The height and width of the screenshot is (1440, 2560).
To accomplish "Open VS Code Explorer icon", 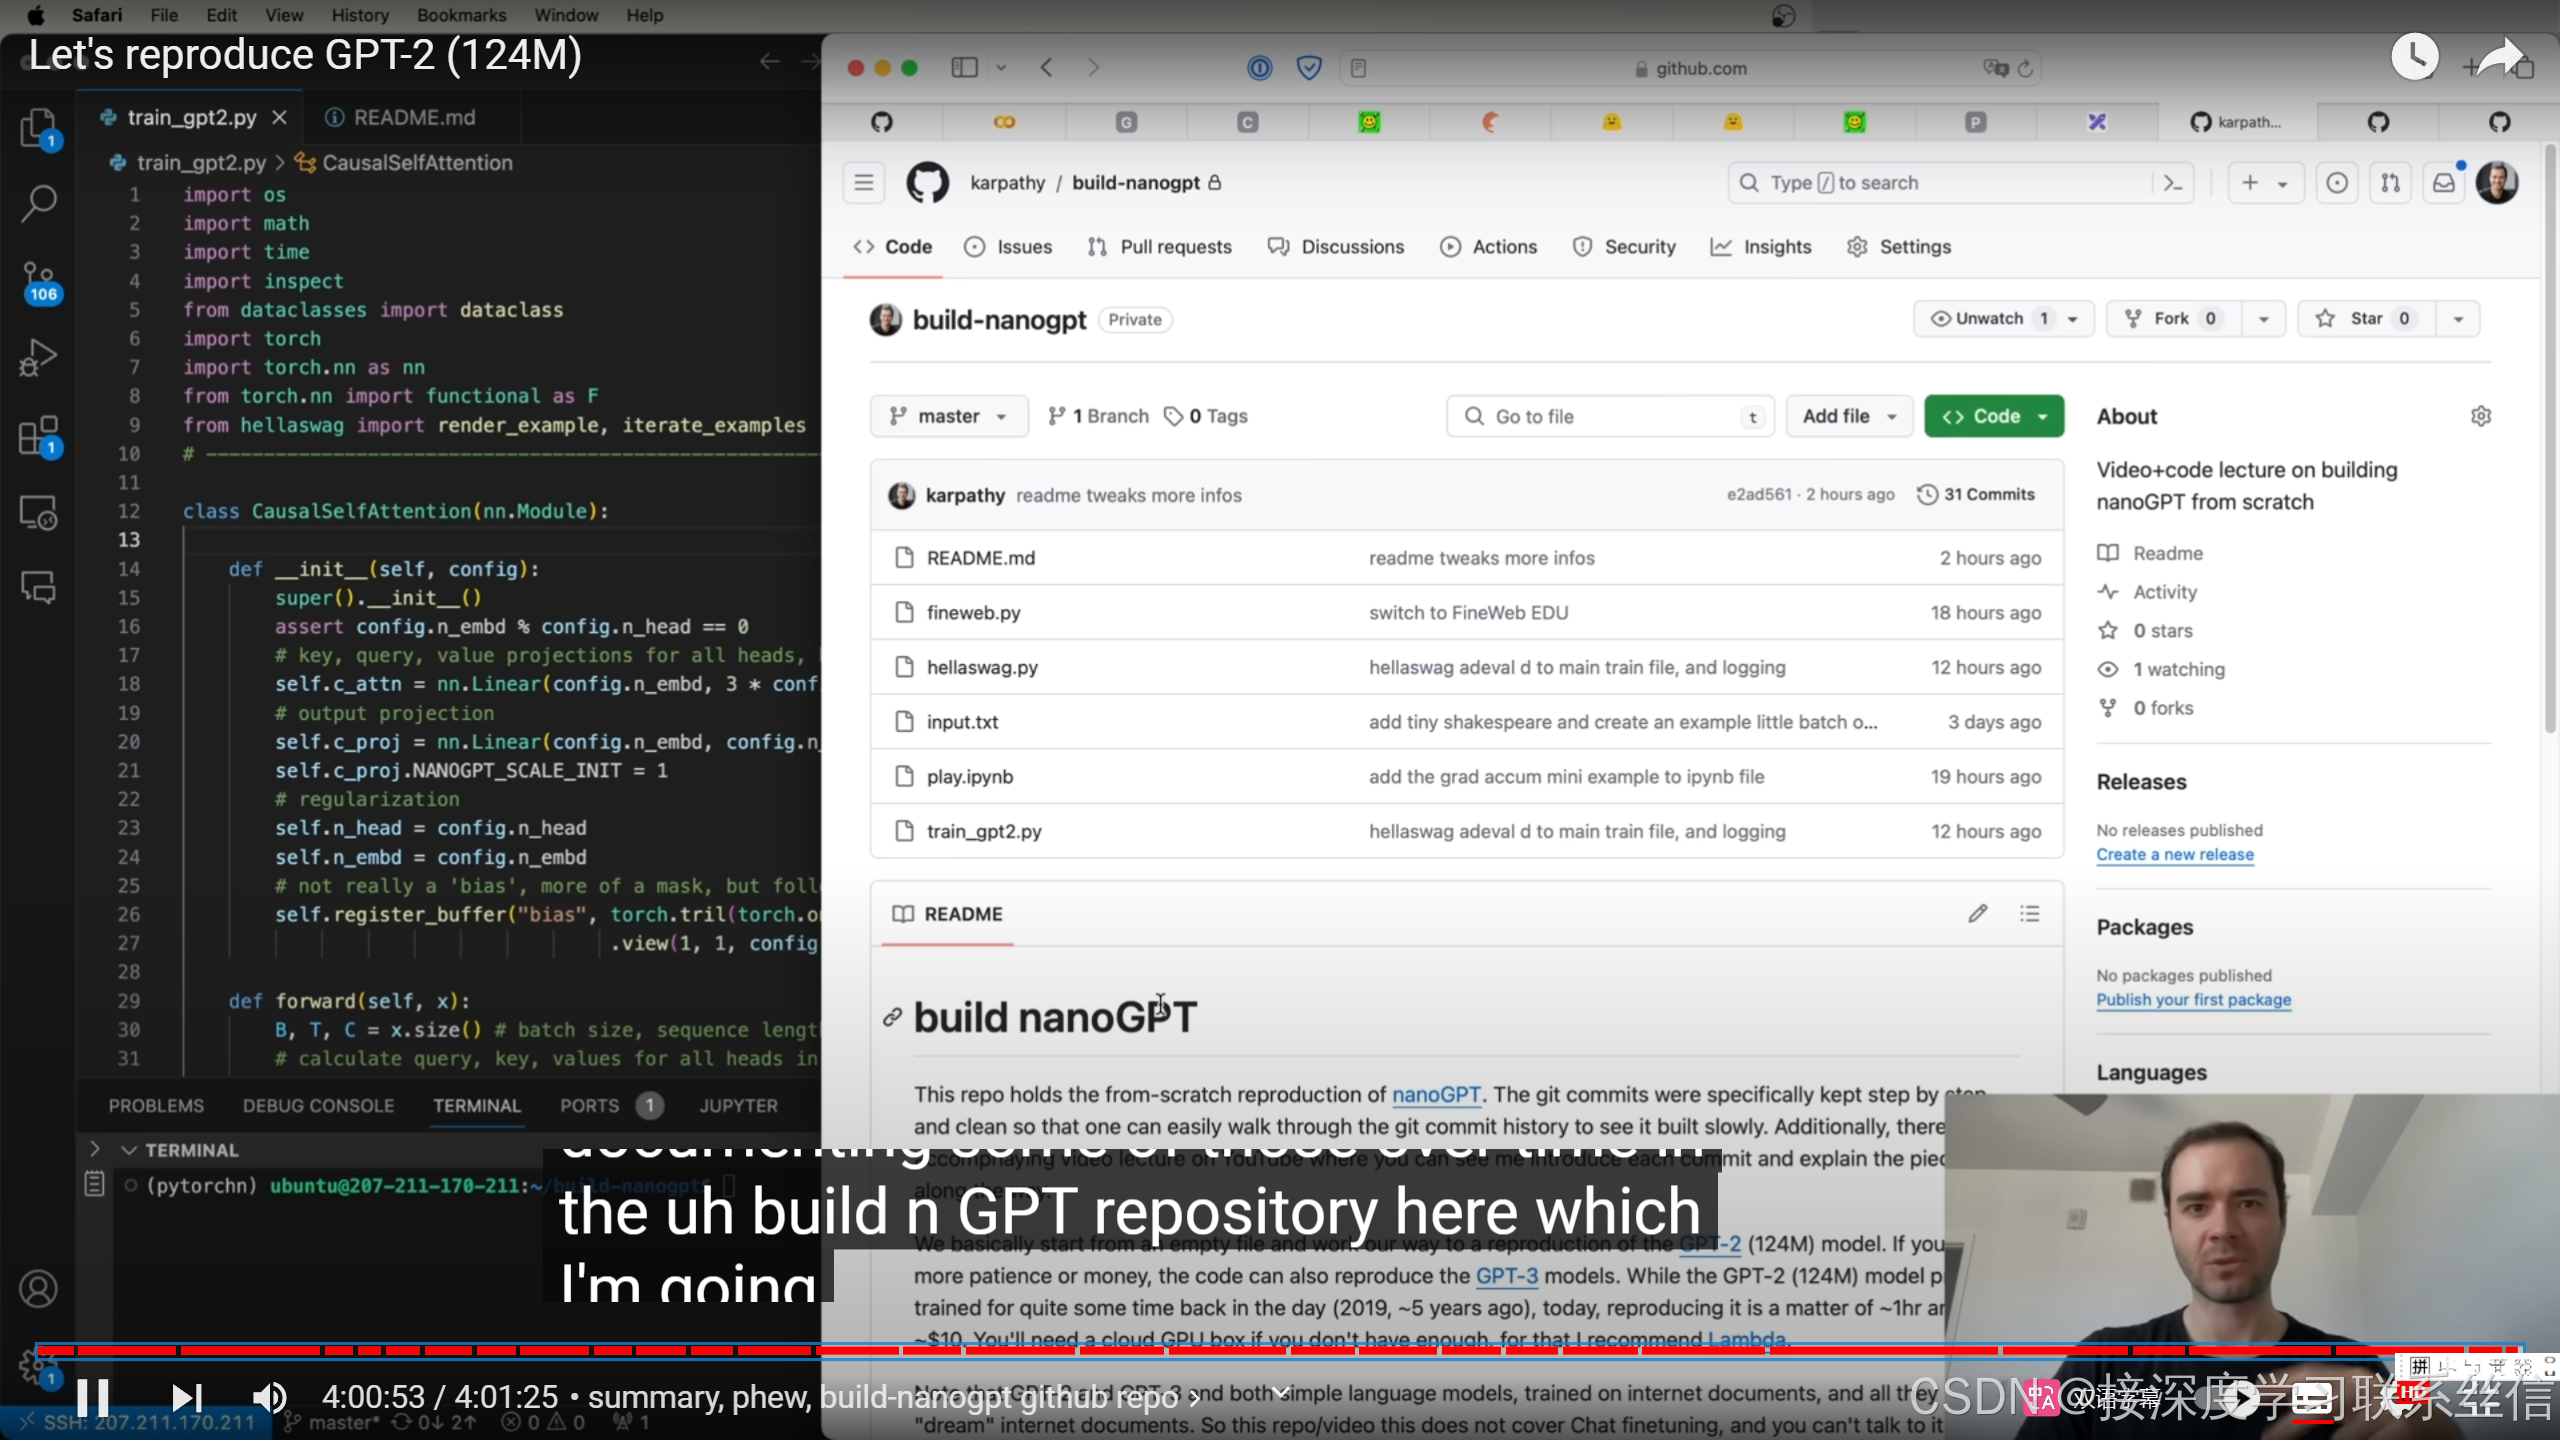I will click(38, 128).
